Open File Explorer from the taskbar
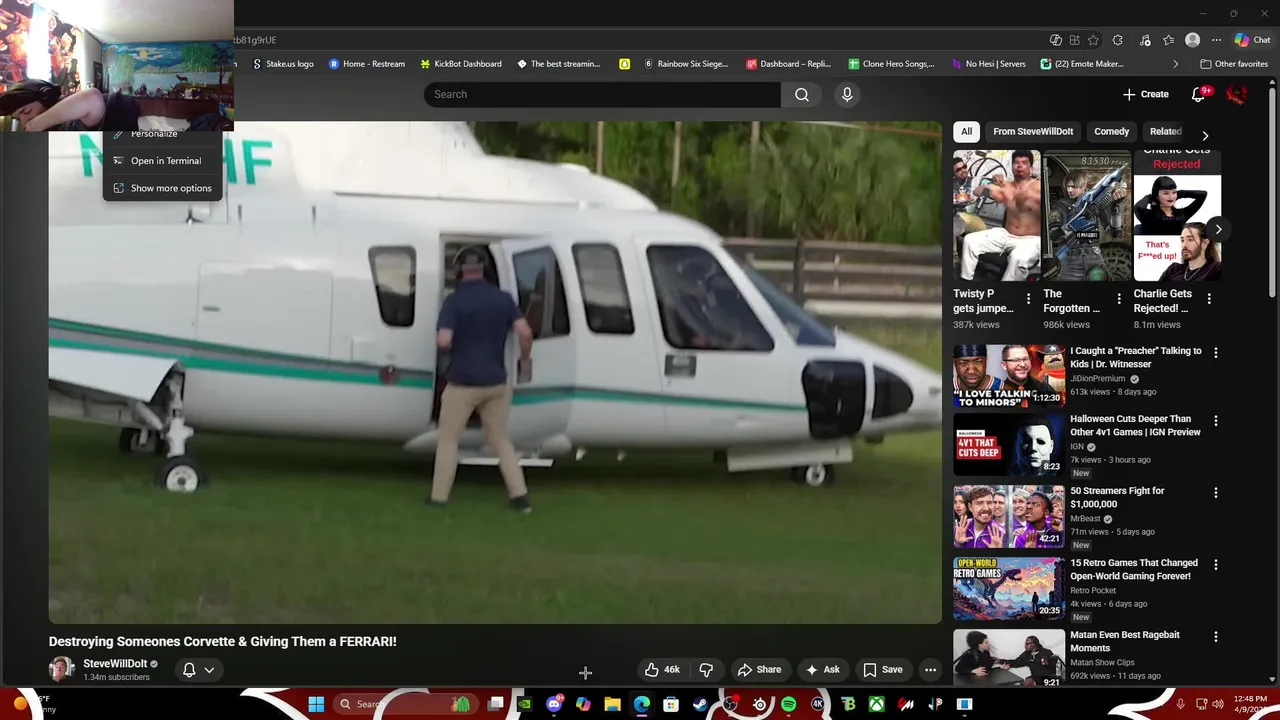 (612, 704)
